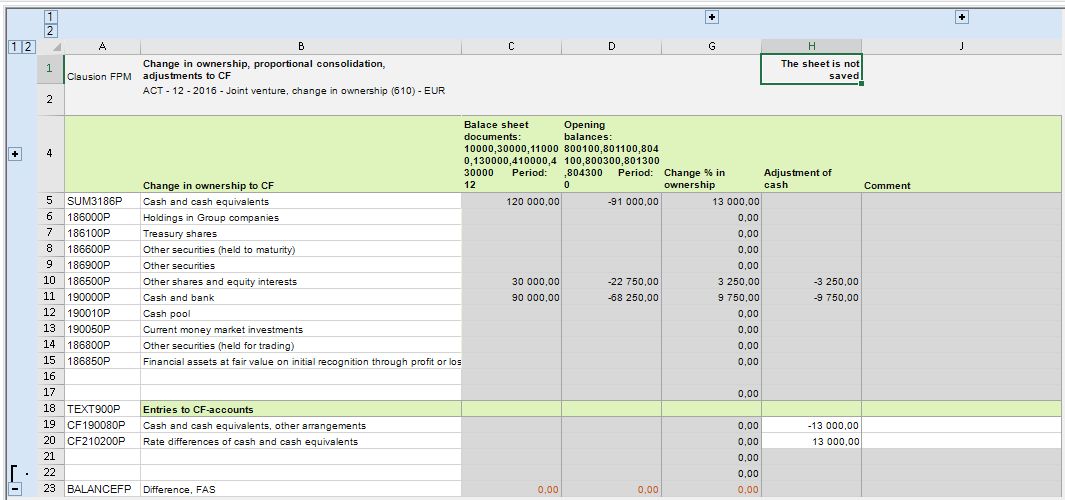Viewport: 1065px width, 500px height.
Task: Select the -9 750,00 adjustment cell
Action: click(x=812, y=298)
